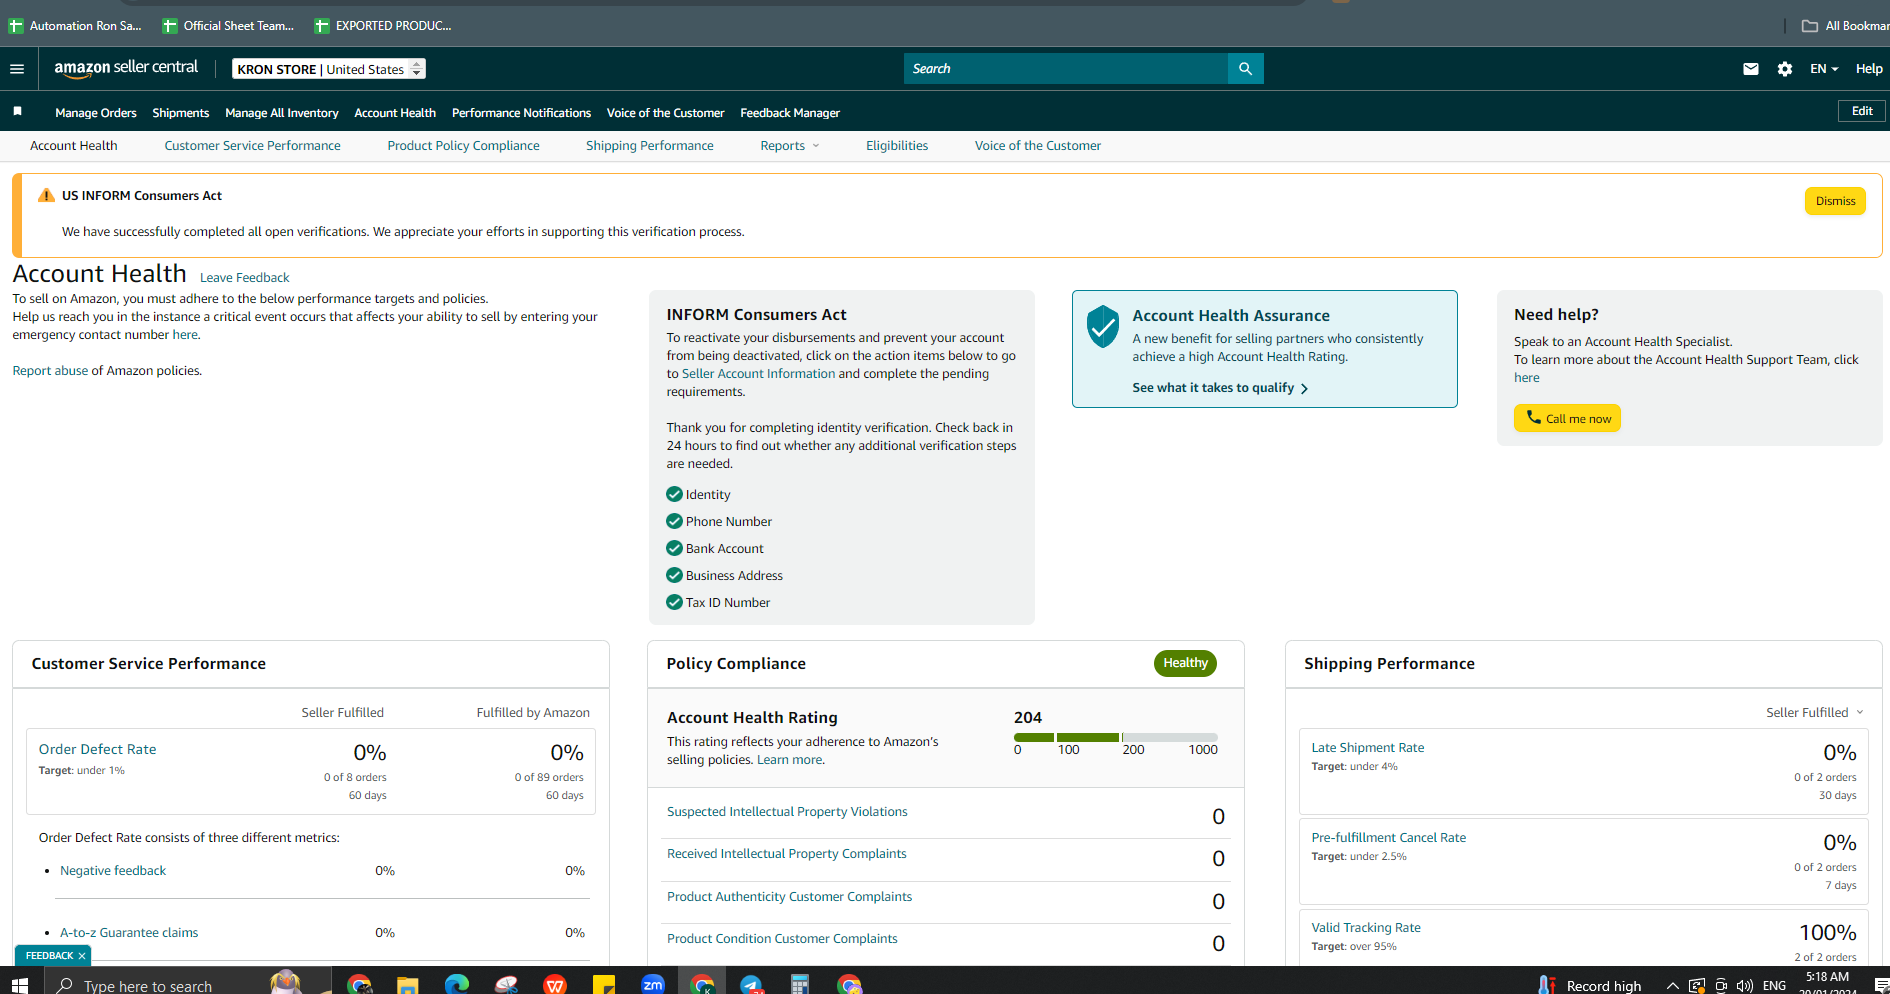Viewport: 1890px width, 994px height.
Task: Switch to Shipping Performance tab
Action: (x=650, y=146)
